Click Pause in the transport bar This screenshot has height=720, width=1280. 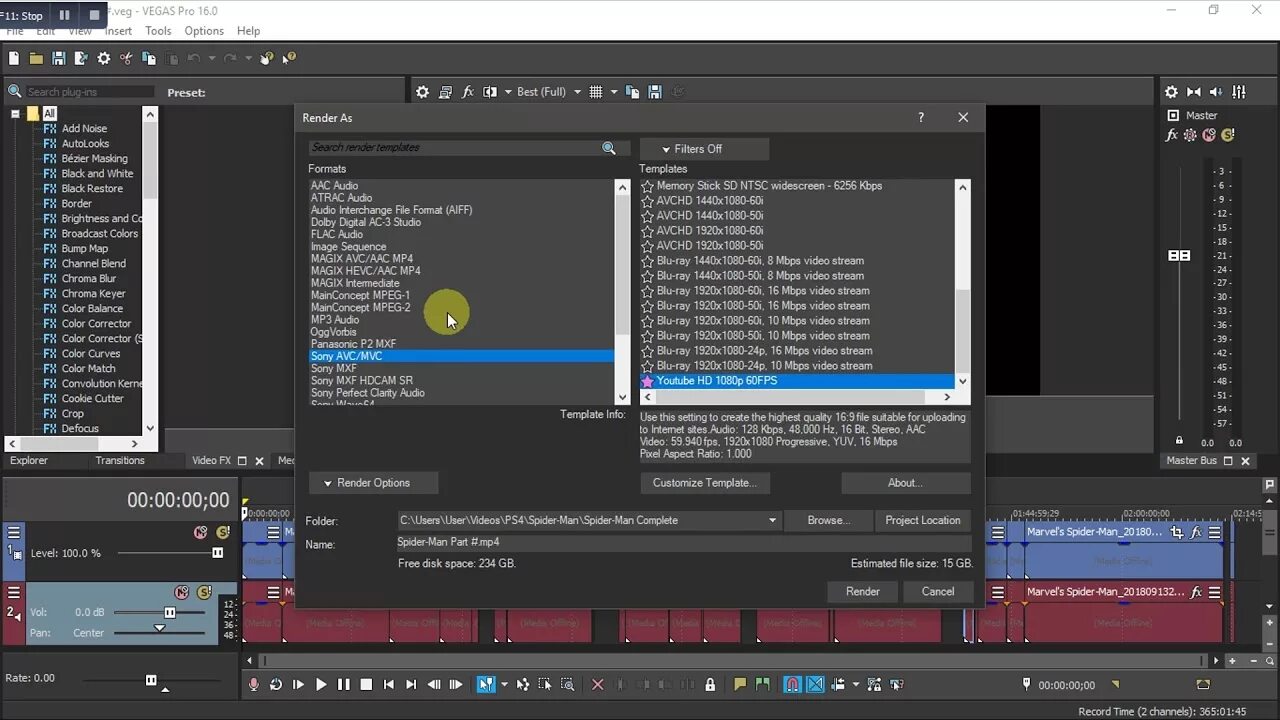344,685
